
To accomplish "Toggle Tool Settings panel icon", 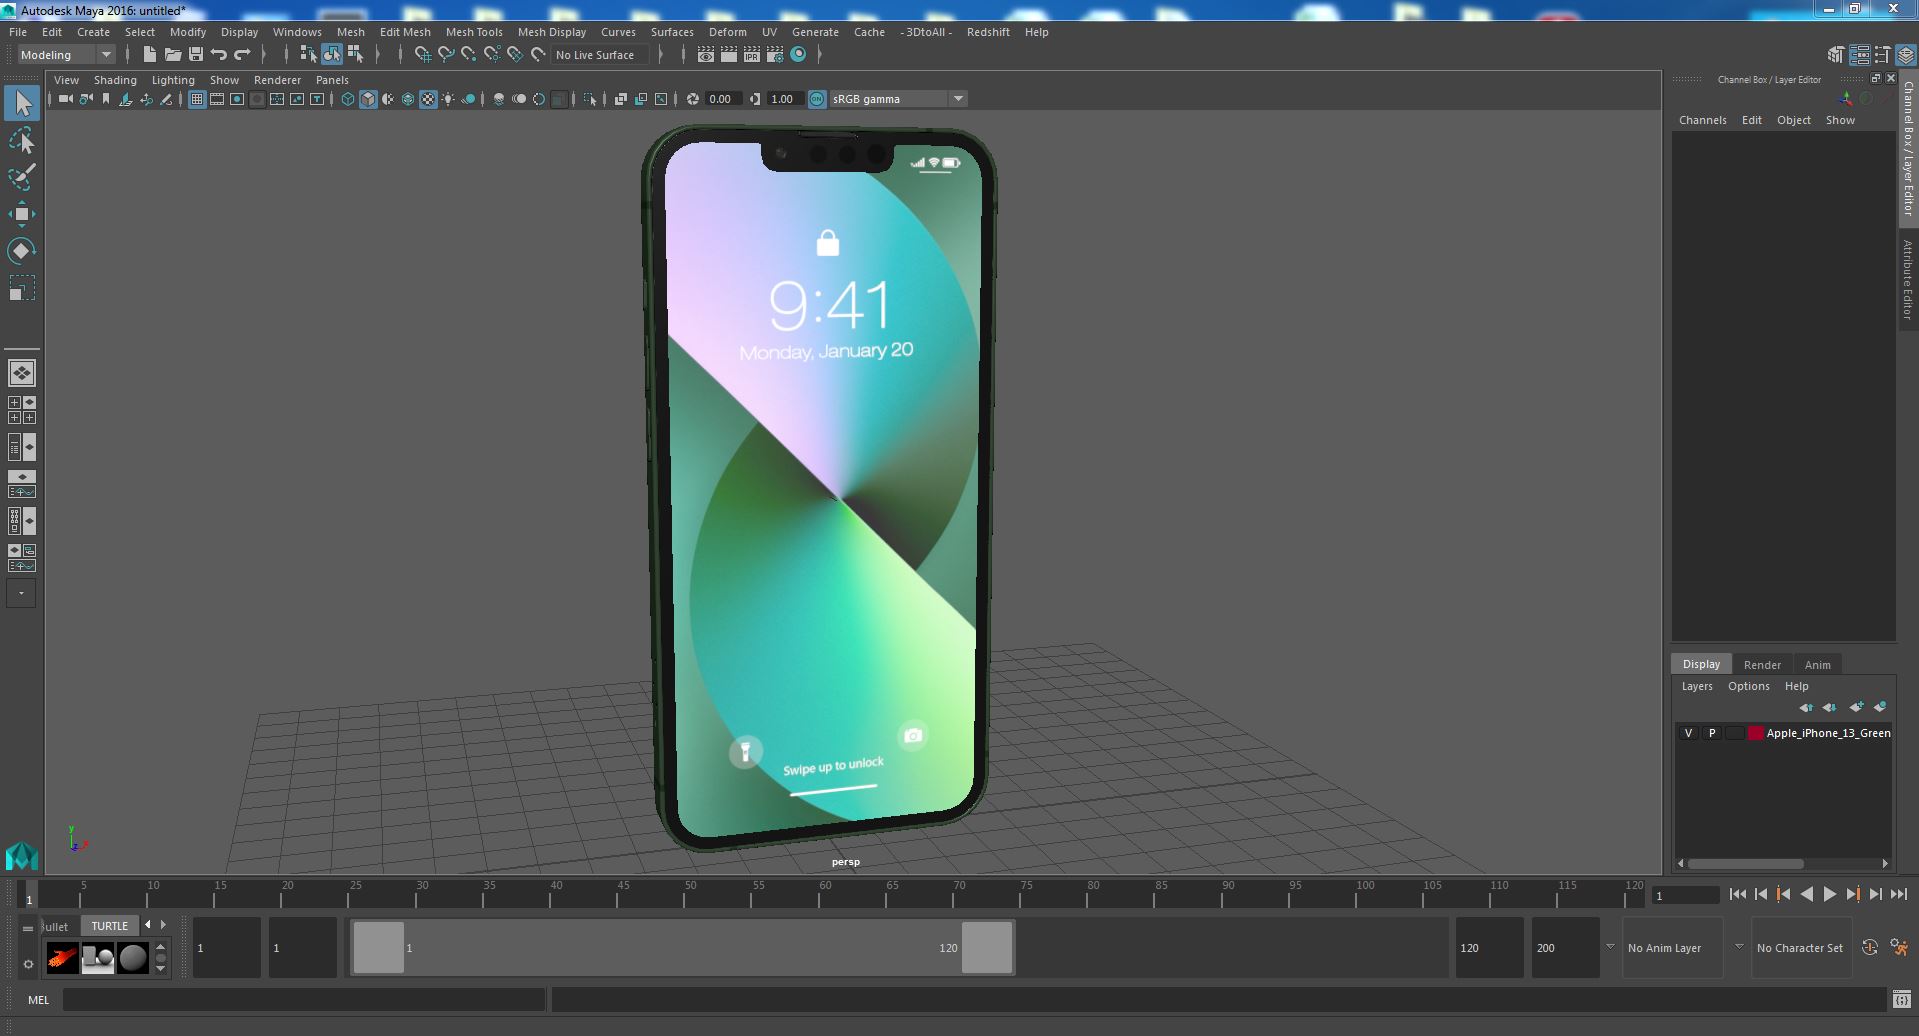I will pyautogui.click(x=1882, y=55).
